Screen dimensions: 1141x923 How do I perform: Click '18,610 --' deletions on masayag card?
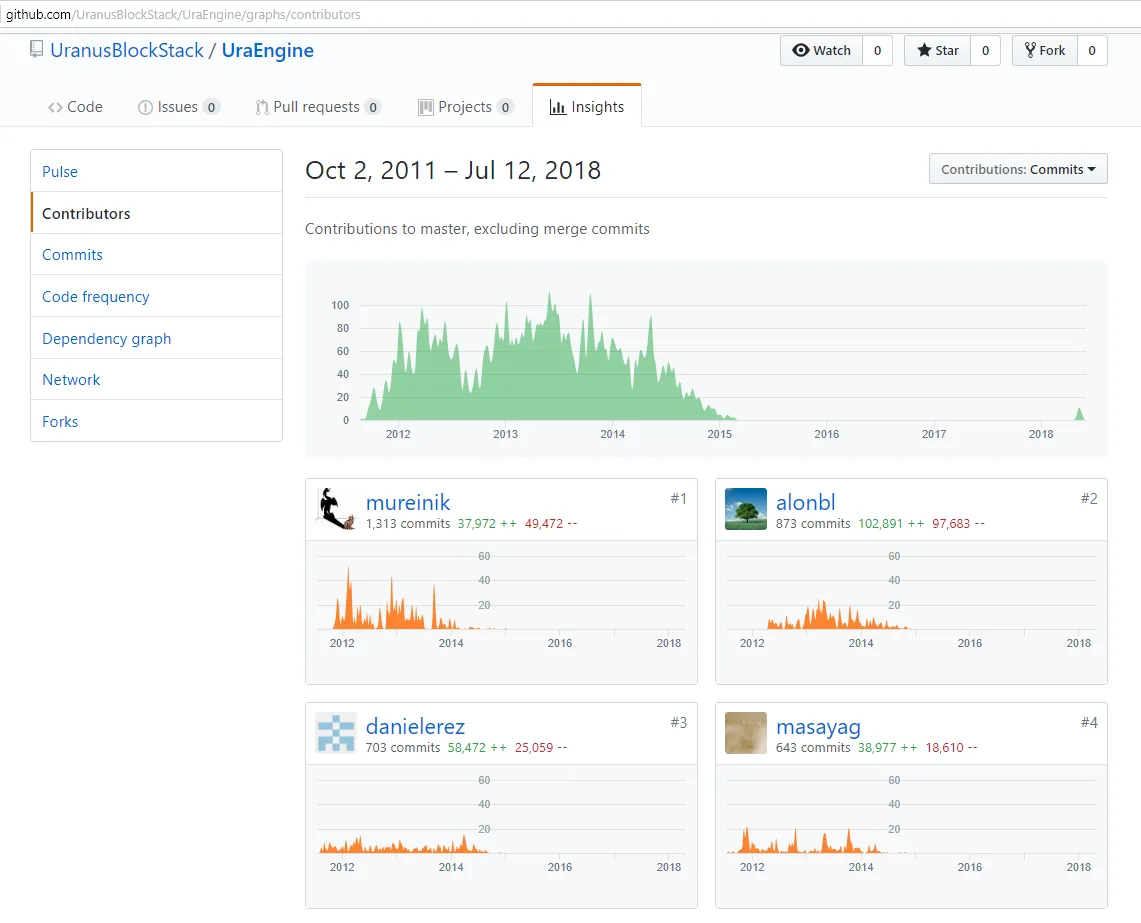point(952,748)
